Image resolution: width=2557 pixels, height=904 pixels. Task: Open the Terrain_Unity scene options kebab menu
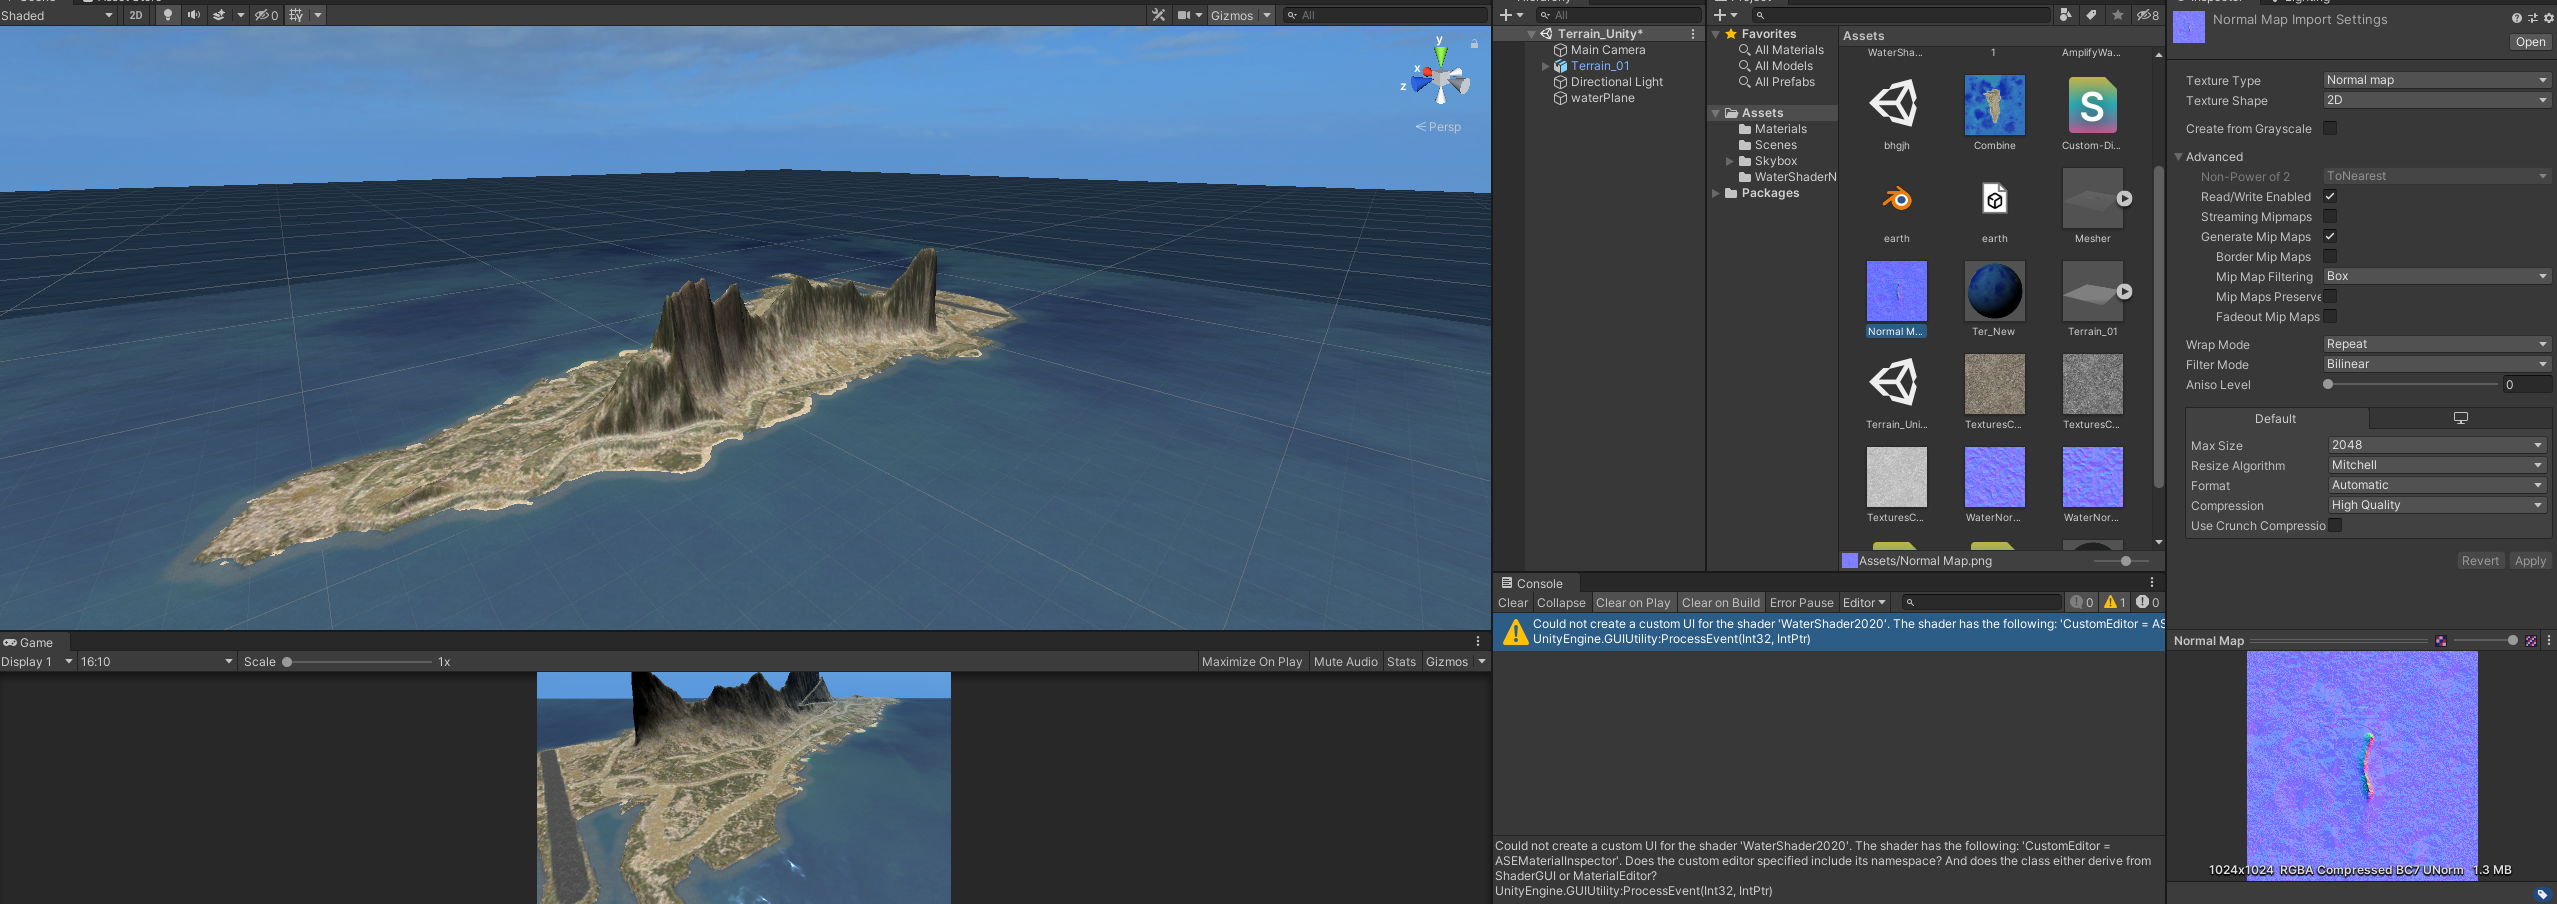[1693, 34]
